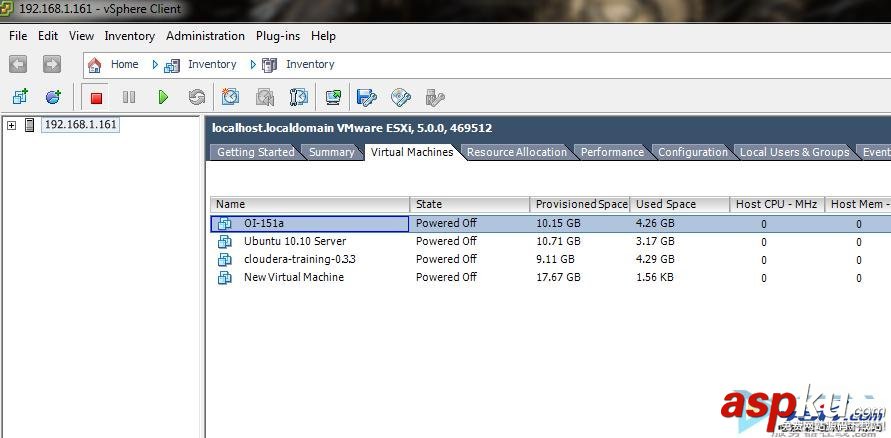Image resolution: width=891 pixels, height=438 pixels.
Task: Select the Virtual Machines tab
Action: pos(412,152)
